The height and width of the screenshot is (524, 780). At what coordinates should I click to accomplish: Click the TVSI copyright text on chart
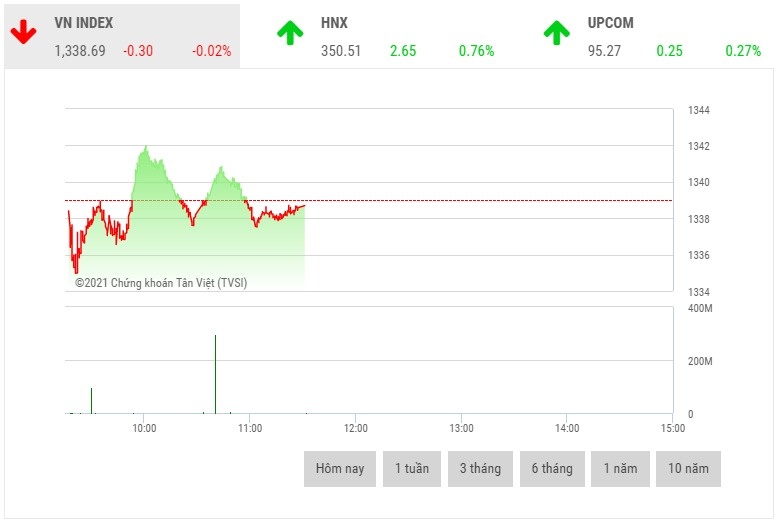coord(161,283)
